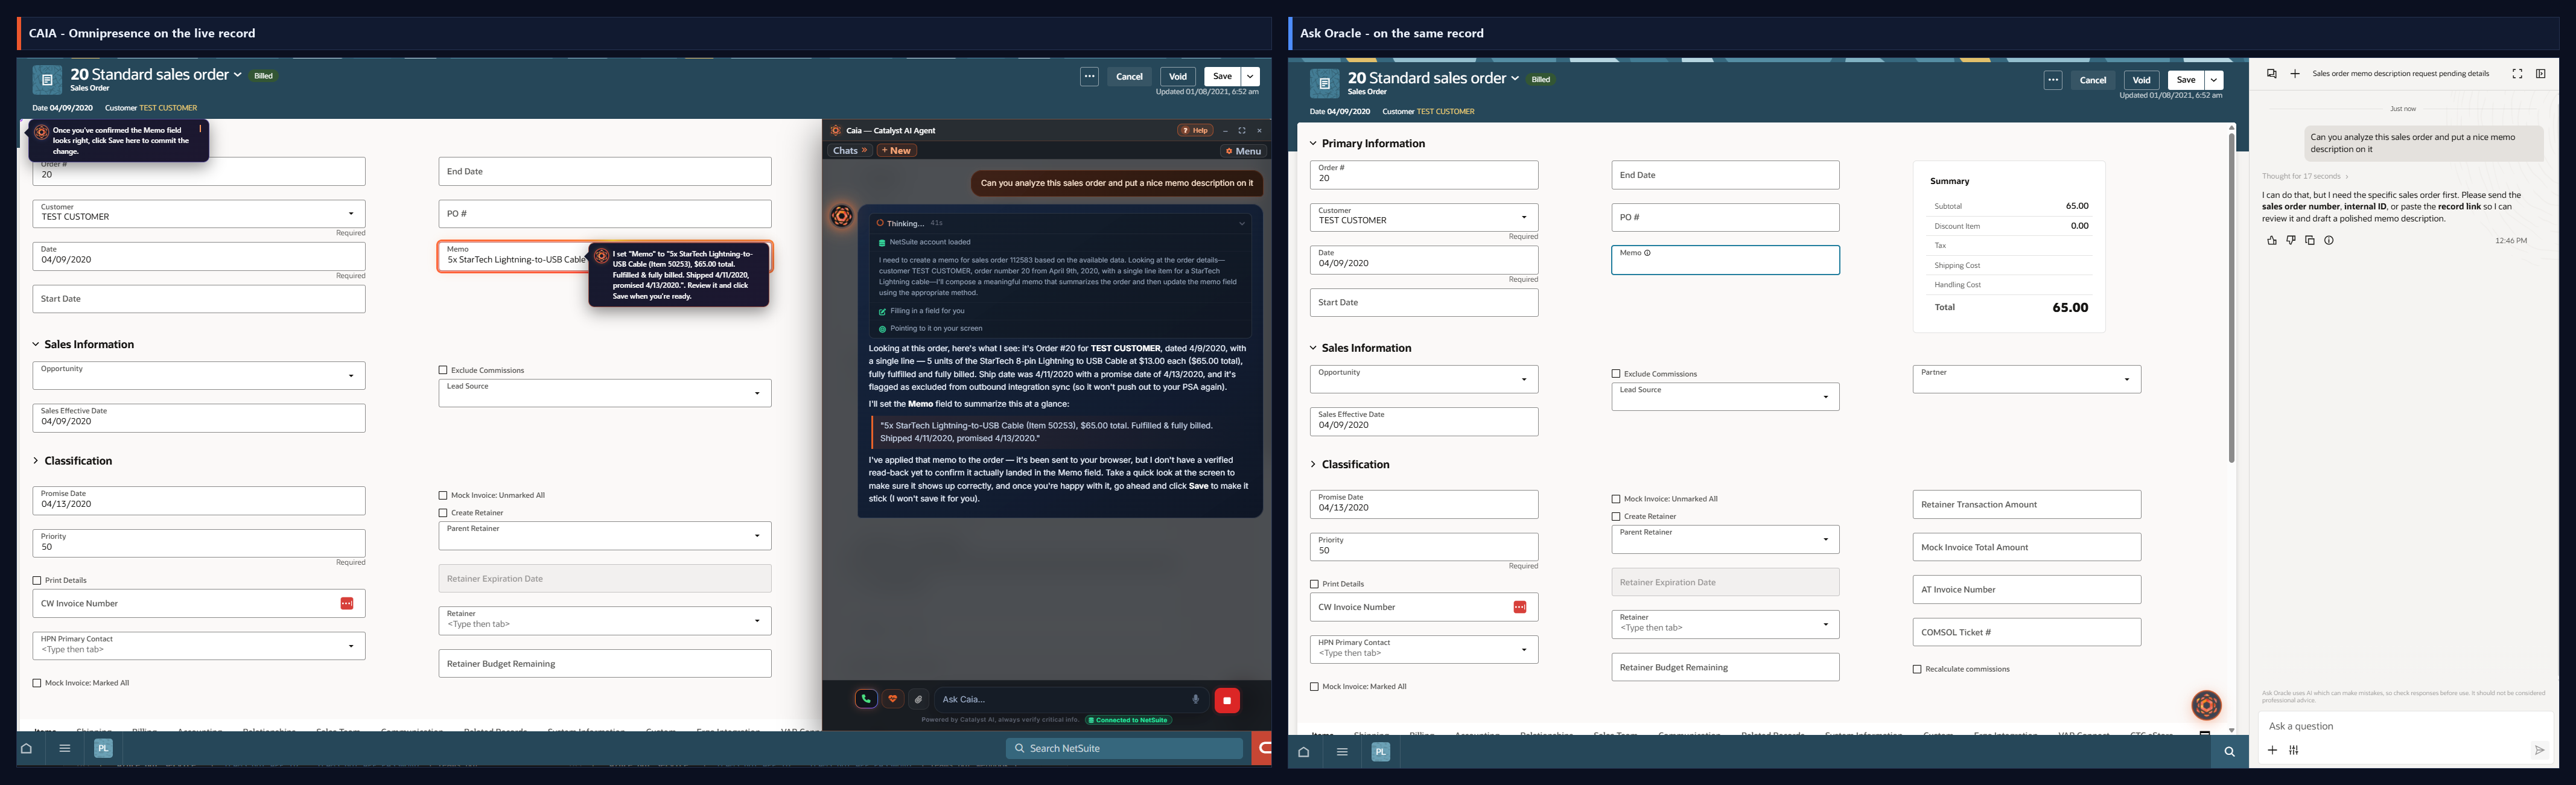This screenshot has height=785, width=2576.
Task: Click the floating Caia orb in the Ask Oracle window
Action: click(x=2206, y=705)
